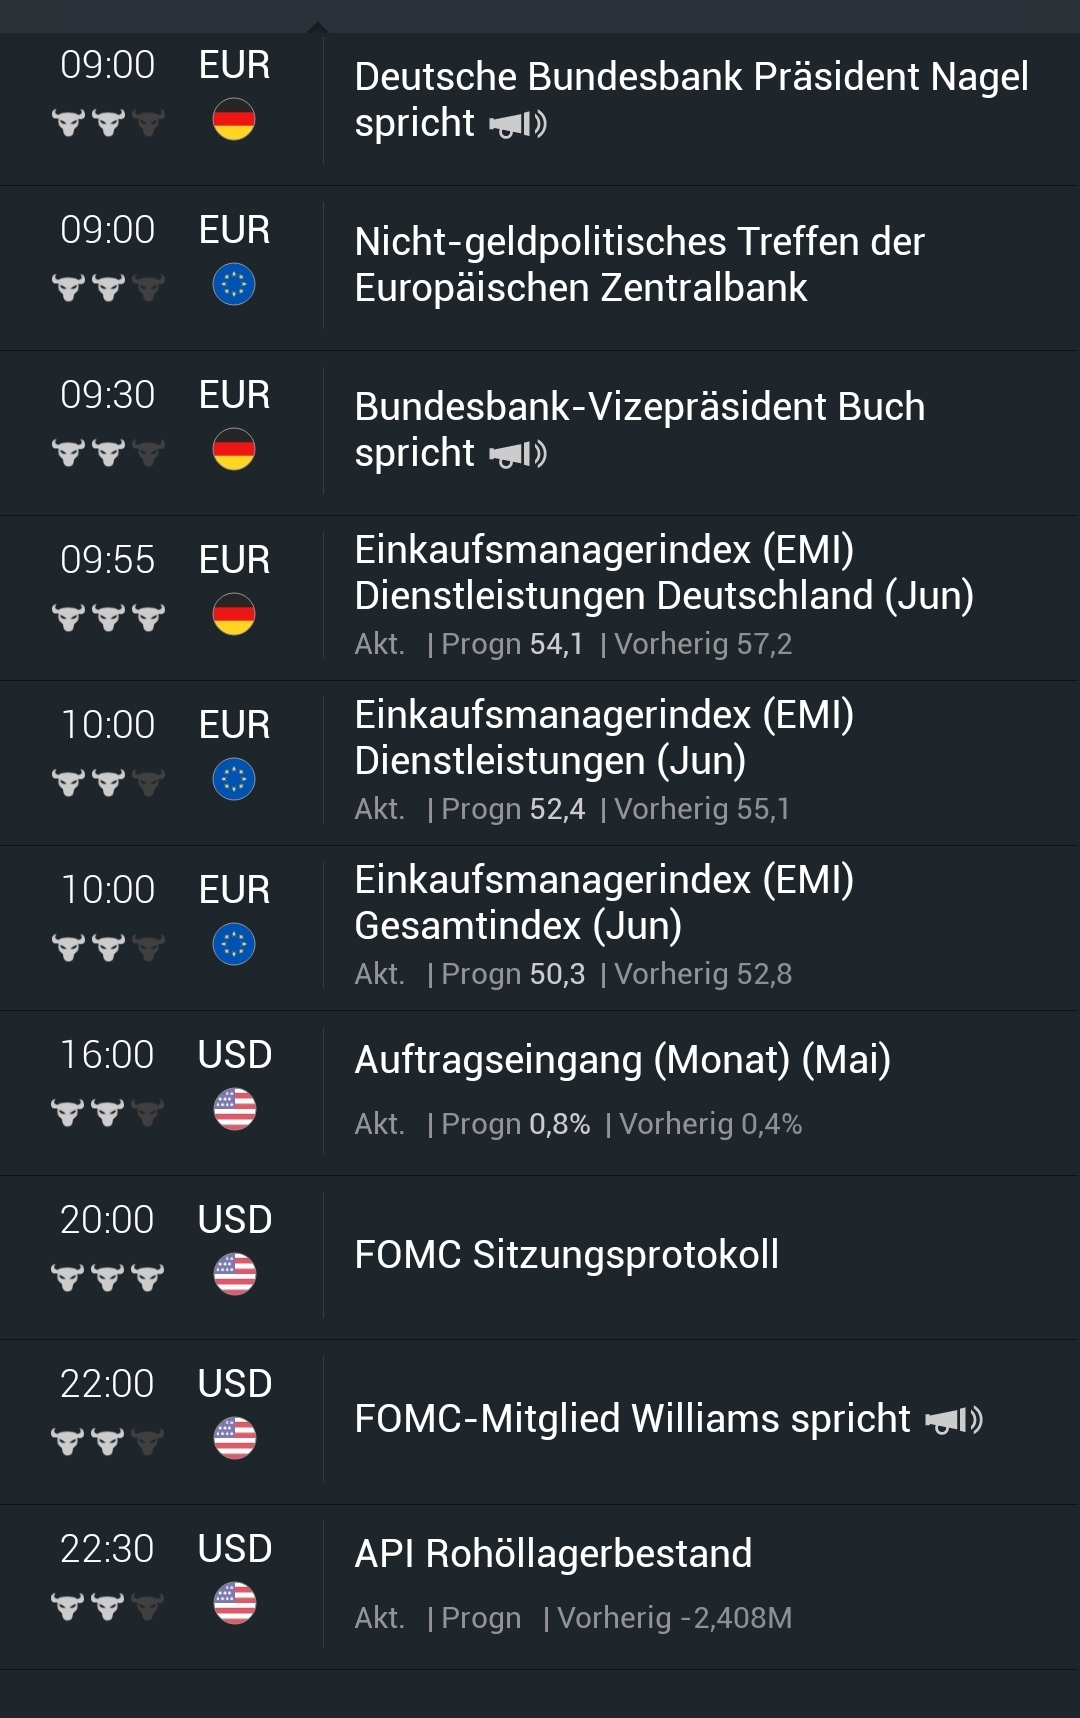
Task: Open EMI Dienstleistungen Deutschland (Jun) event
Action: click(x=663, y=573)
